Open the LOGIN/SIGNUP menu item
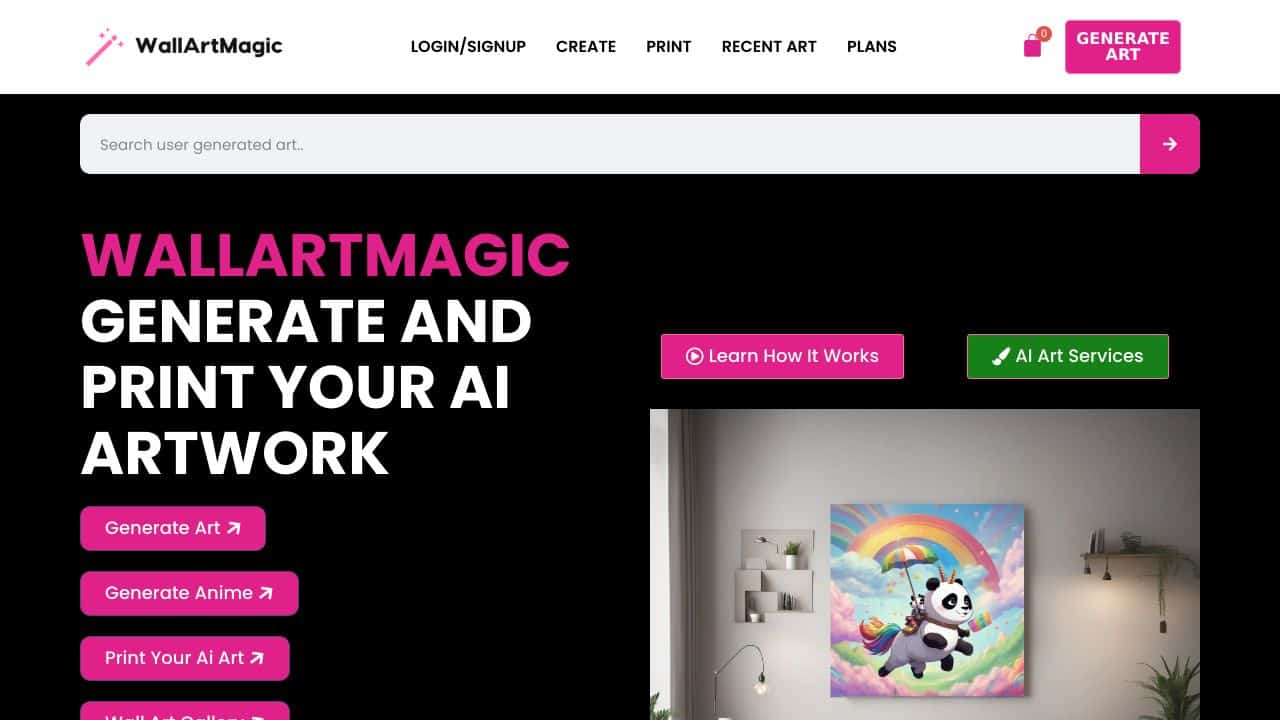 (x=468, y=46)
